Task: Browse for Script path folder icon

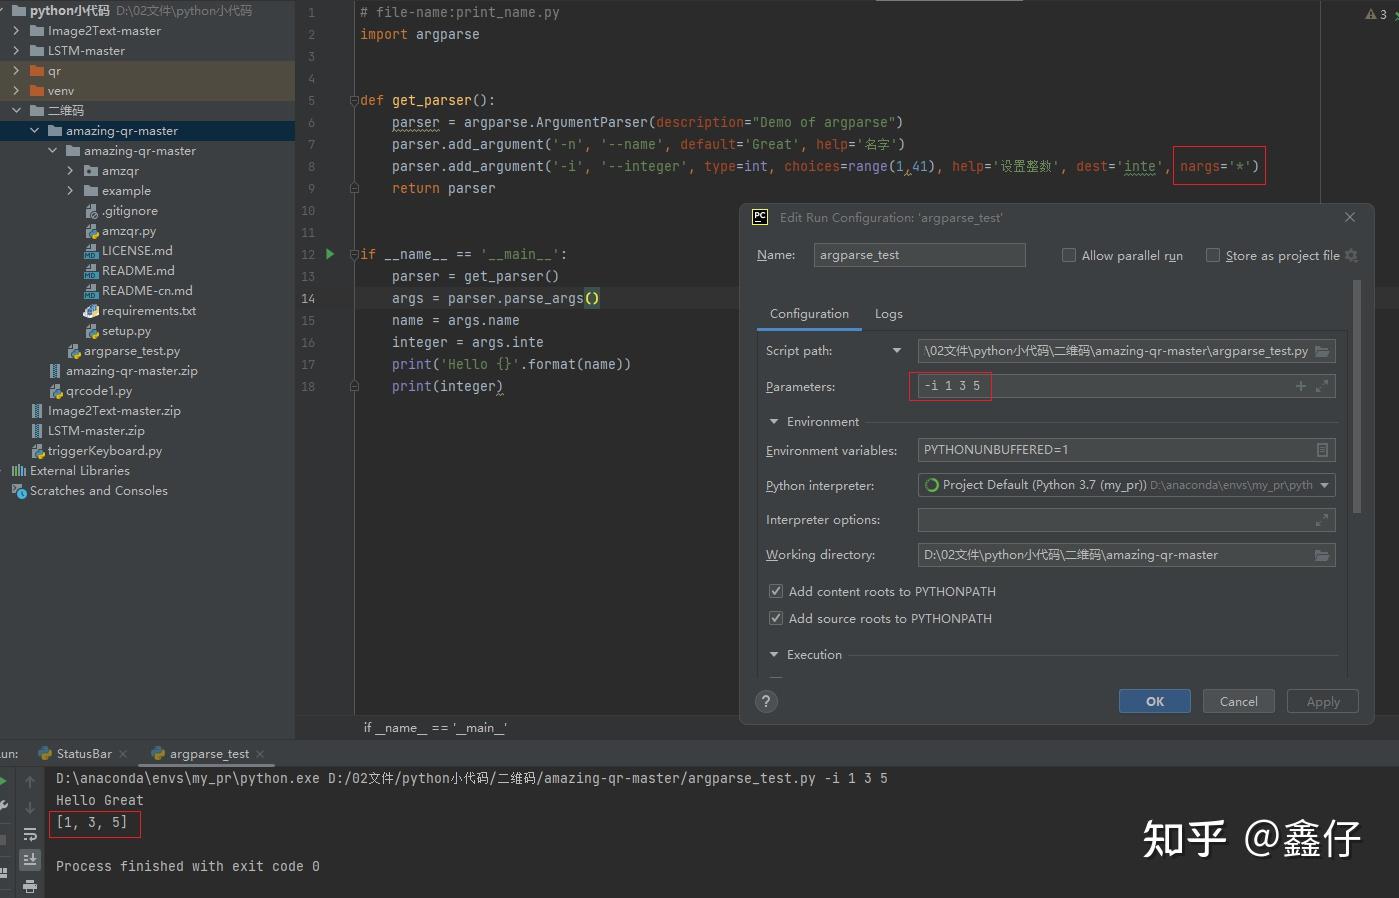Action: pos(1322,351)
